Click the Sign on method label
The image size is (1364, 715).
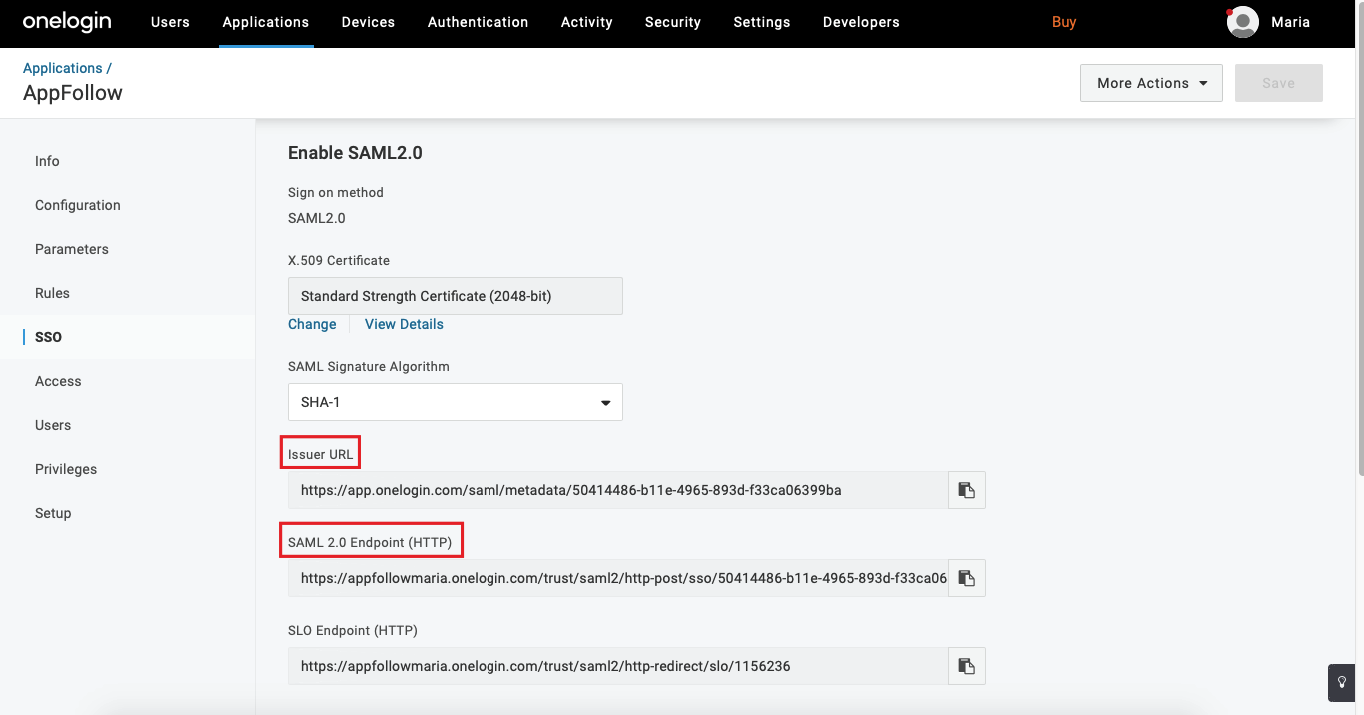(x=336, y=192)
